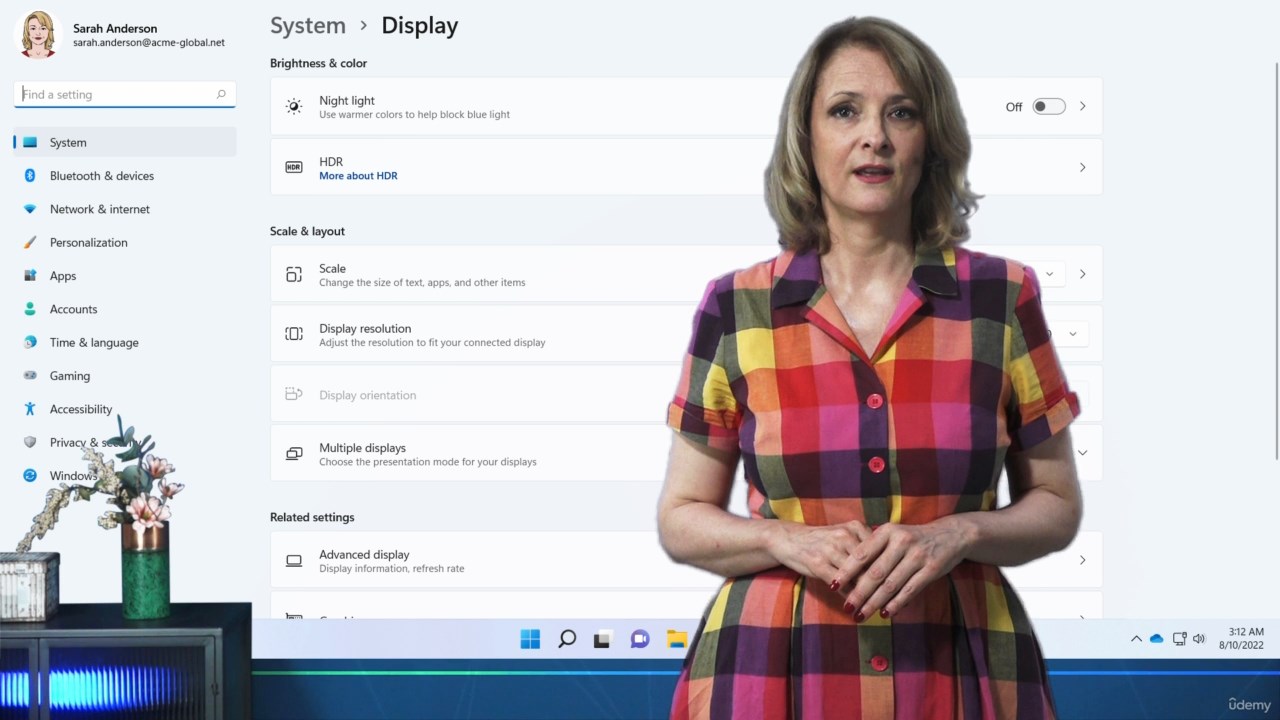Open File Explorer from the taskbar
Image resolution: width=1280 pixels, height=720 pixels.
pos(676,639)
